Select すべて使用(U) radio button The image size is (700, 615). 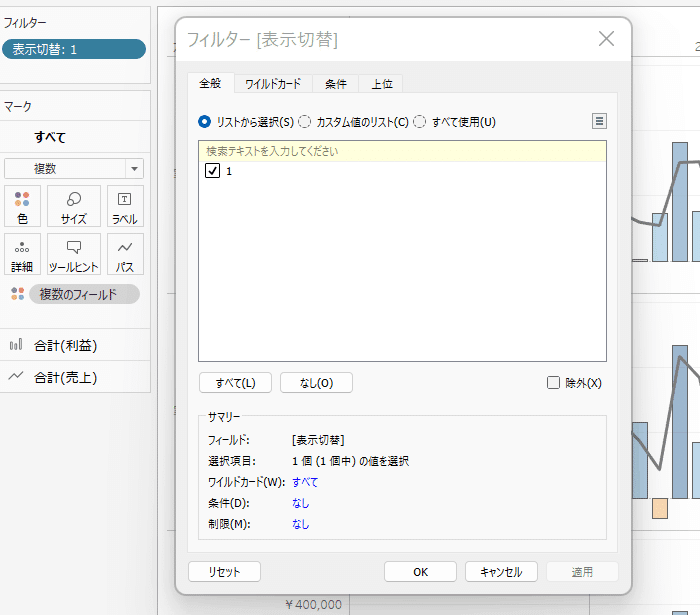point(420,121)
